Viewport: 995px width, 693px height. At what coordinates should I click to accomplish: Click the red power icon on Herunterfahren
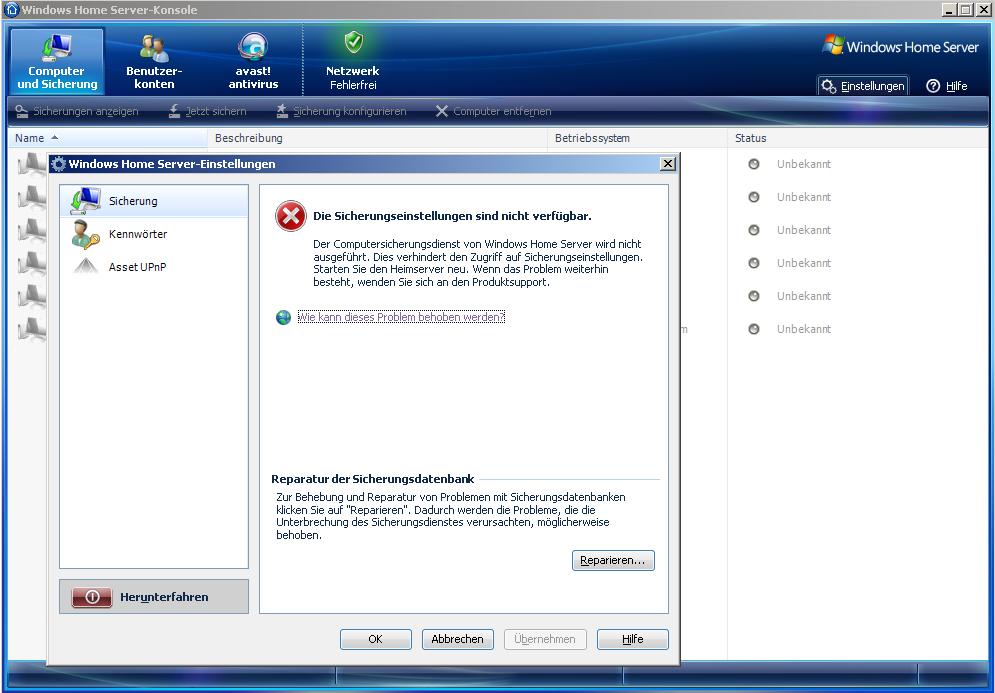click(x=92, y=597)
